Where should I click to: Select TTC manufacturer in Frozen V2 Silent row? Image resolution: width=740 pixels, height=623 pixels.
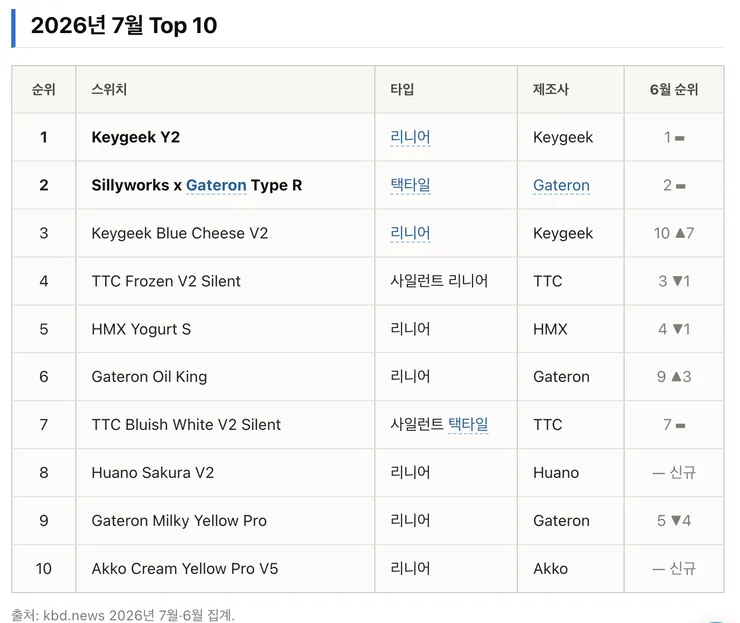pos(547,281)
